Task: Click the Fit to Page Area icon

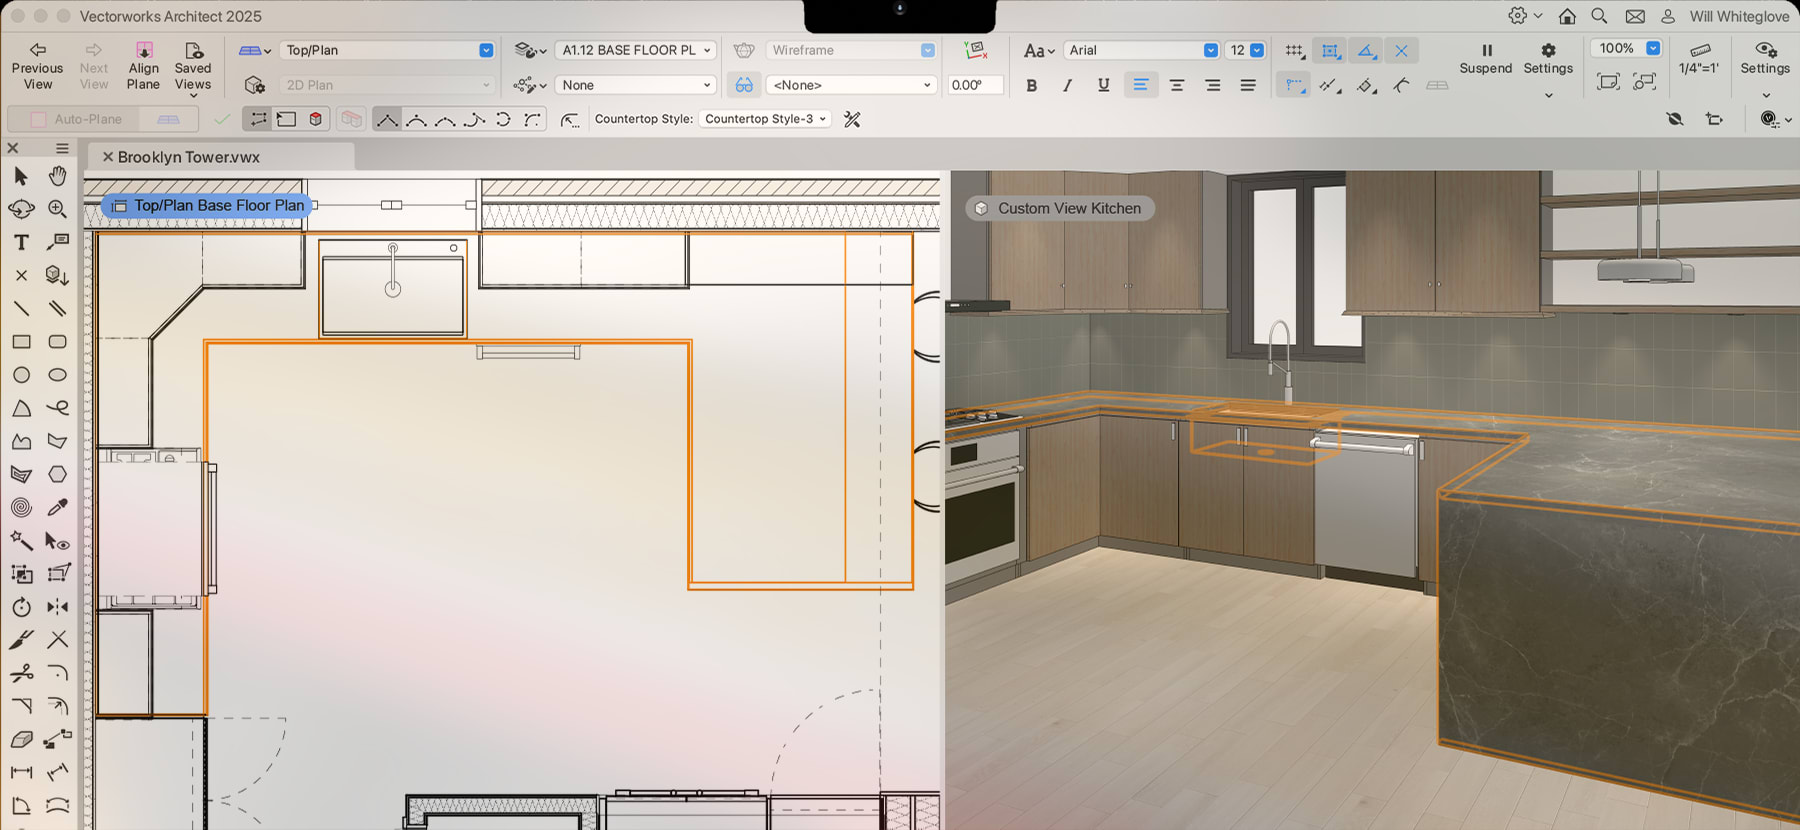Action: [1608, 82]
